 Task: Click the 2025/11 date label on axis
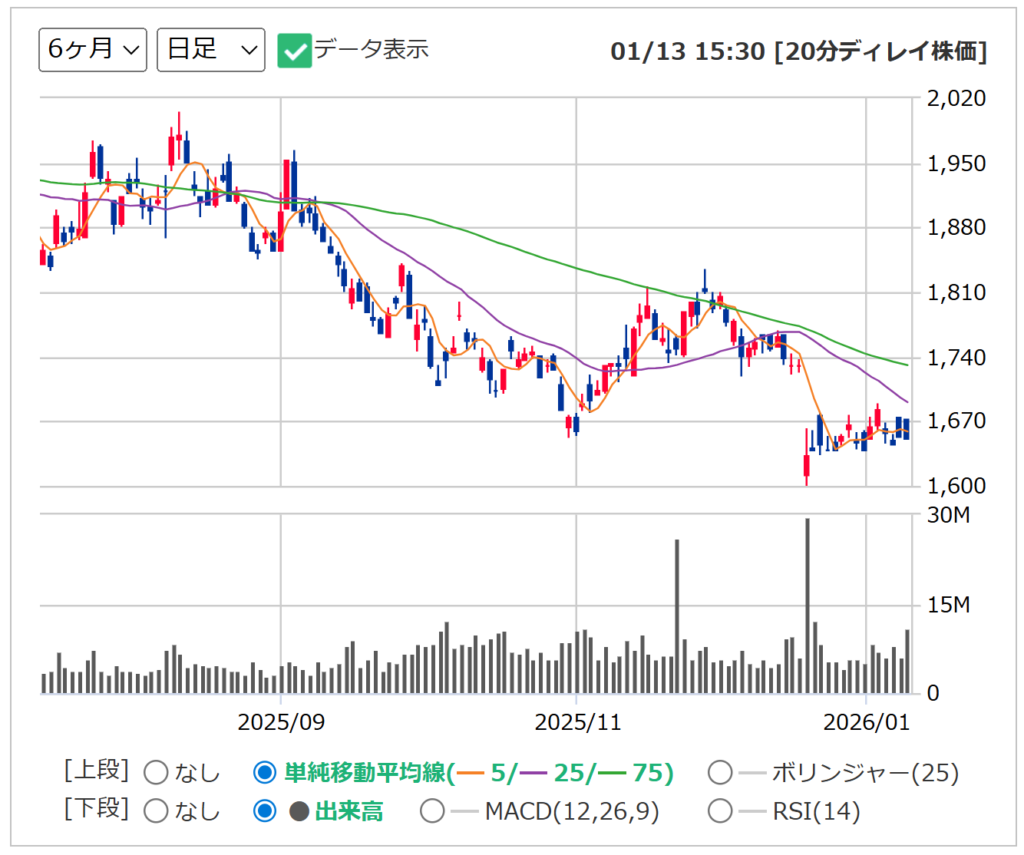point(576,722)
